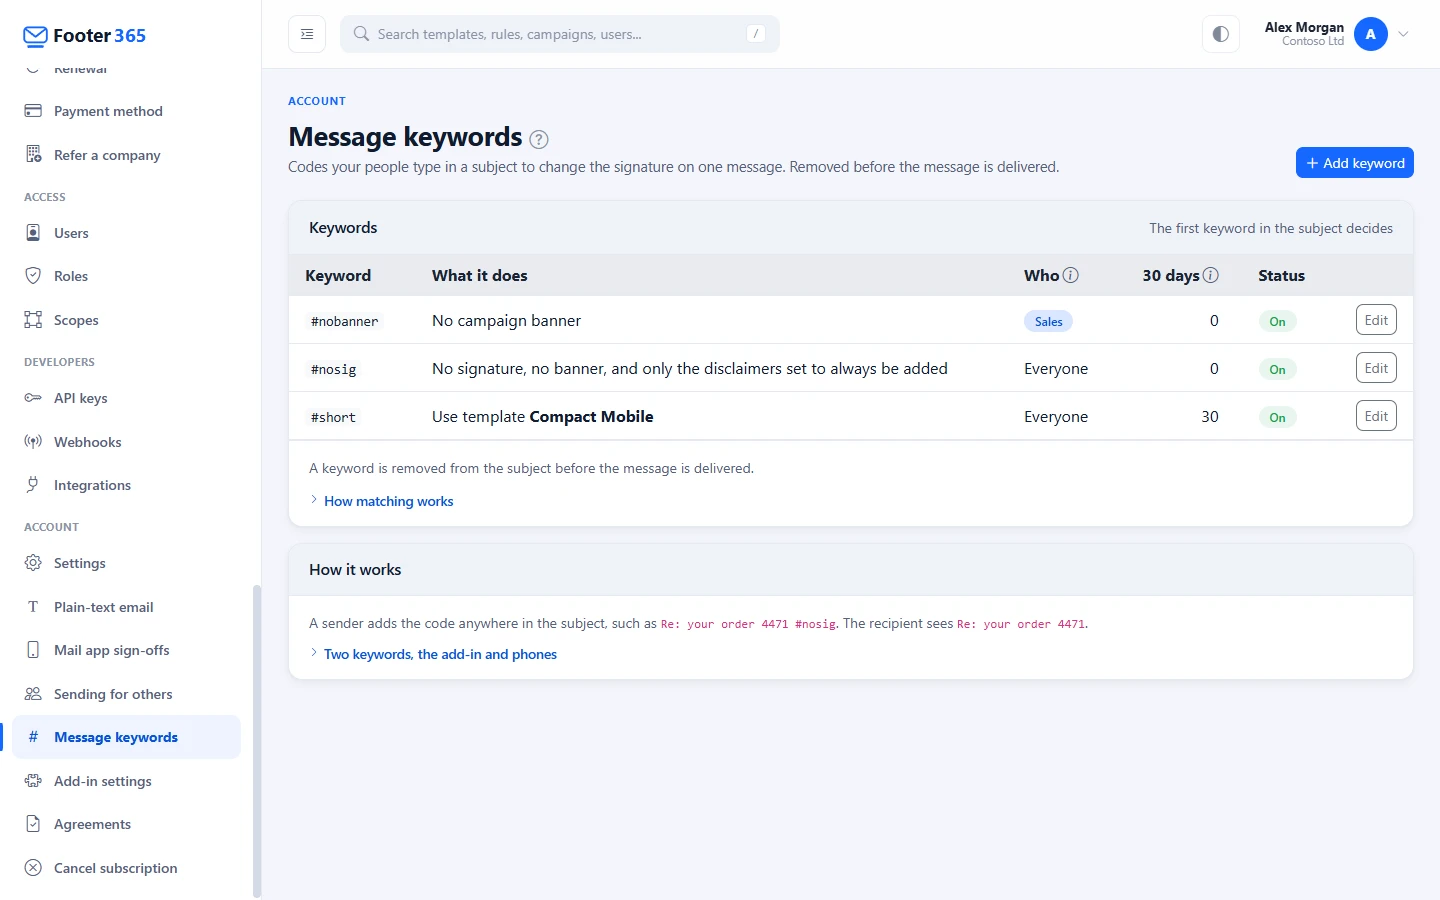Click the Add-in settings puzzle icon
Screen dimensions: 1440x900
[33, 781]
